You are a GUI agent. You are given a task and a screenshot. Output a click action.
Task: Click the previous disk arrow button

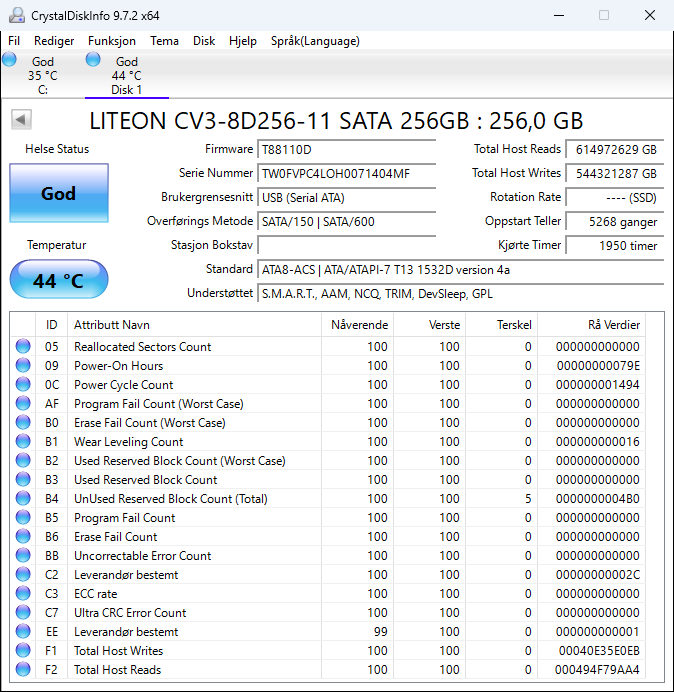tap(21, 120)
